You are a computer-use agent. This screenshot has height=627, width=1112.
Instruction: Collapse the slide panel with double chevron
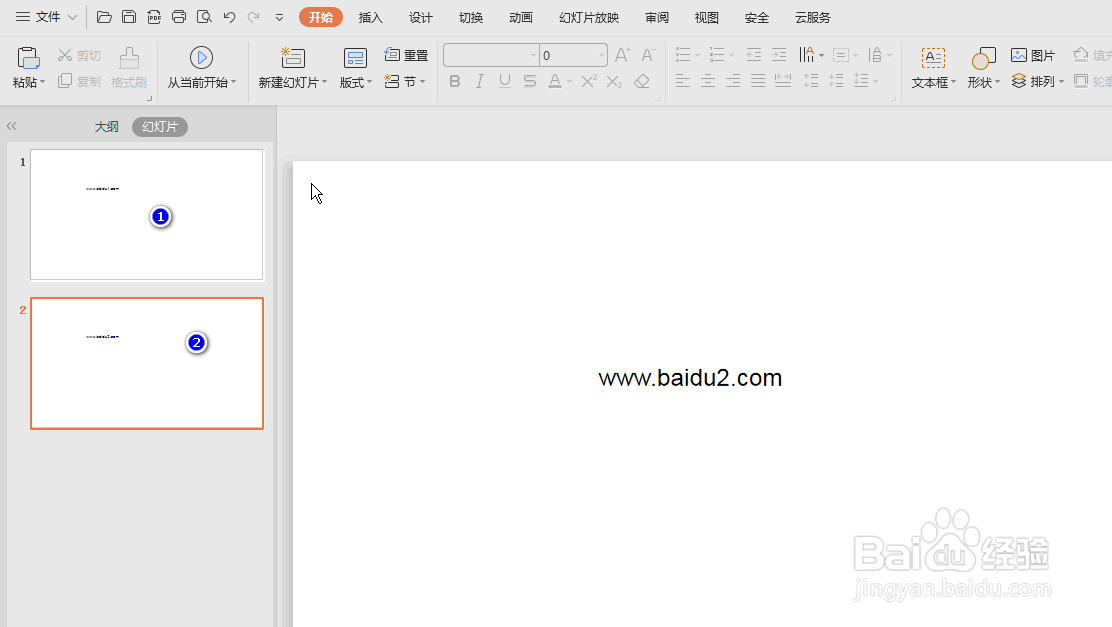tap(11, 126)
